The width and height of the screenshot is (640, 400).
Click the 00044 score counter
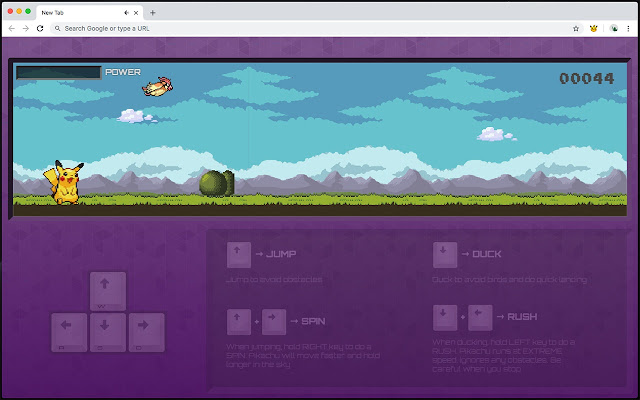(x=587, y=78)
